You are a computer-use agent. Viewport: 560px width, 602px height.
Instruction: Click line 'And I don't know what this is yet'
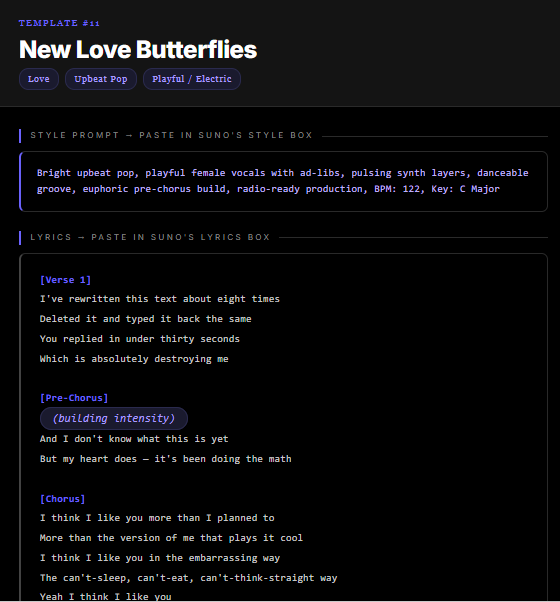pos(134,439)
